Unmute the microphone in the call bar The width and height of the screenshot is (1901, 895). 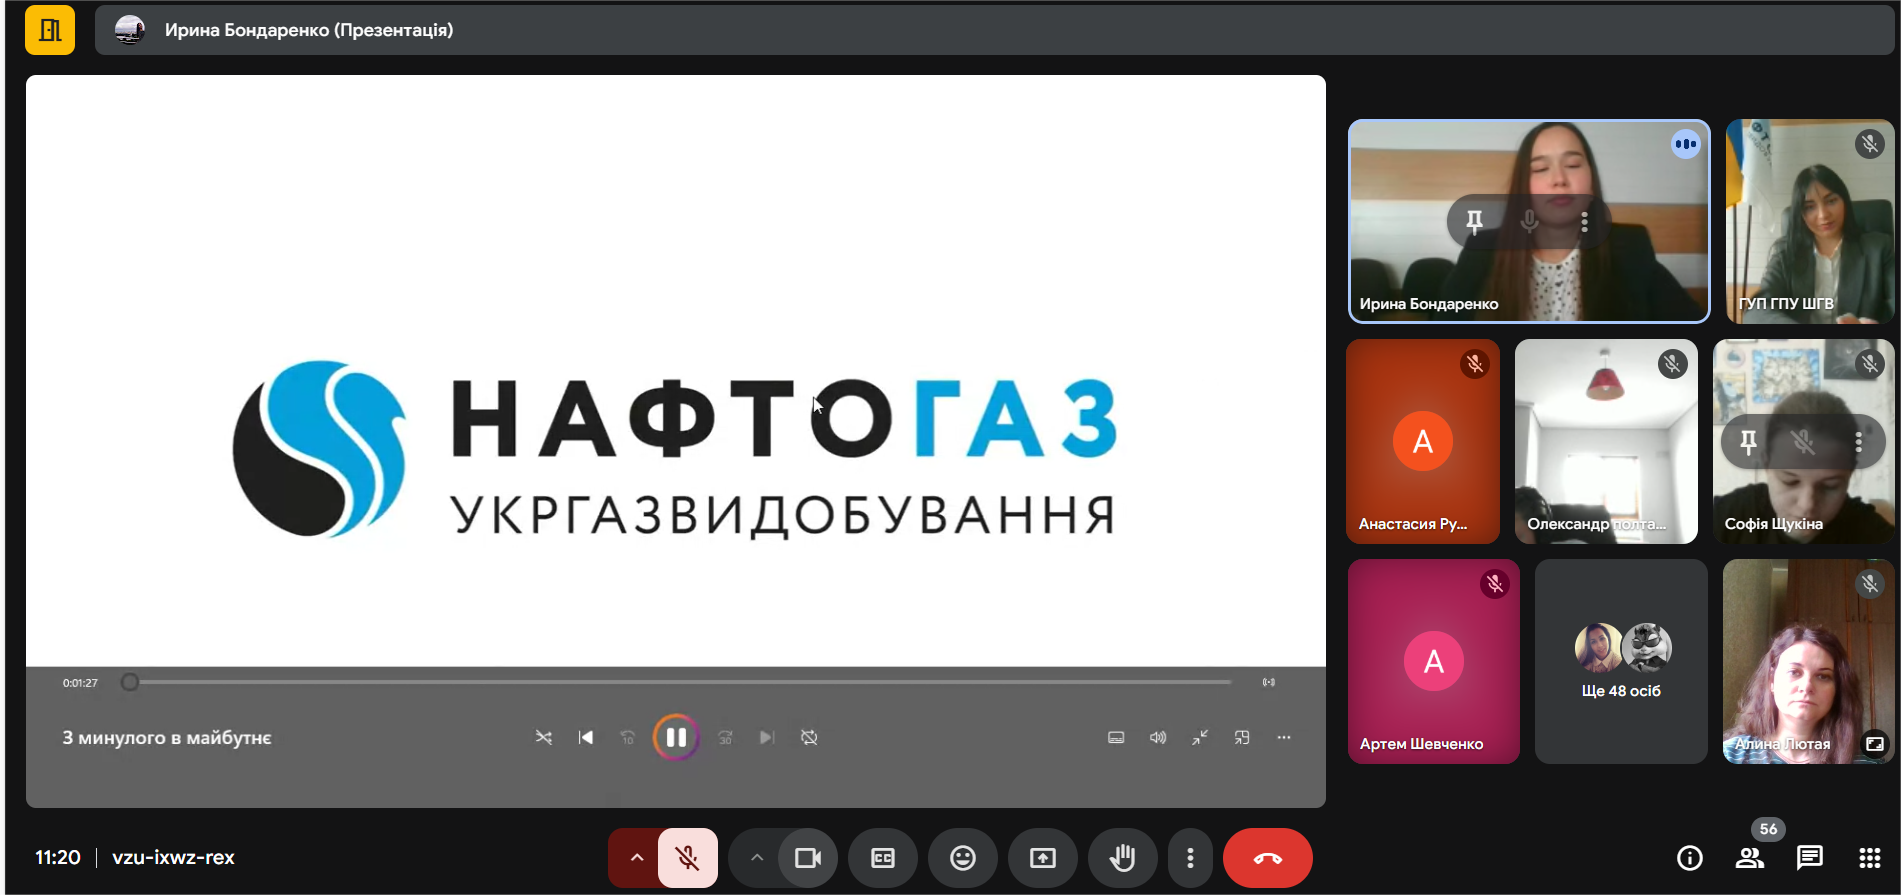[x=687, y=858]
